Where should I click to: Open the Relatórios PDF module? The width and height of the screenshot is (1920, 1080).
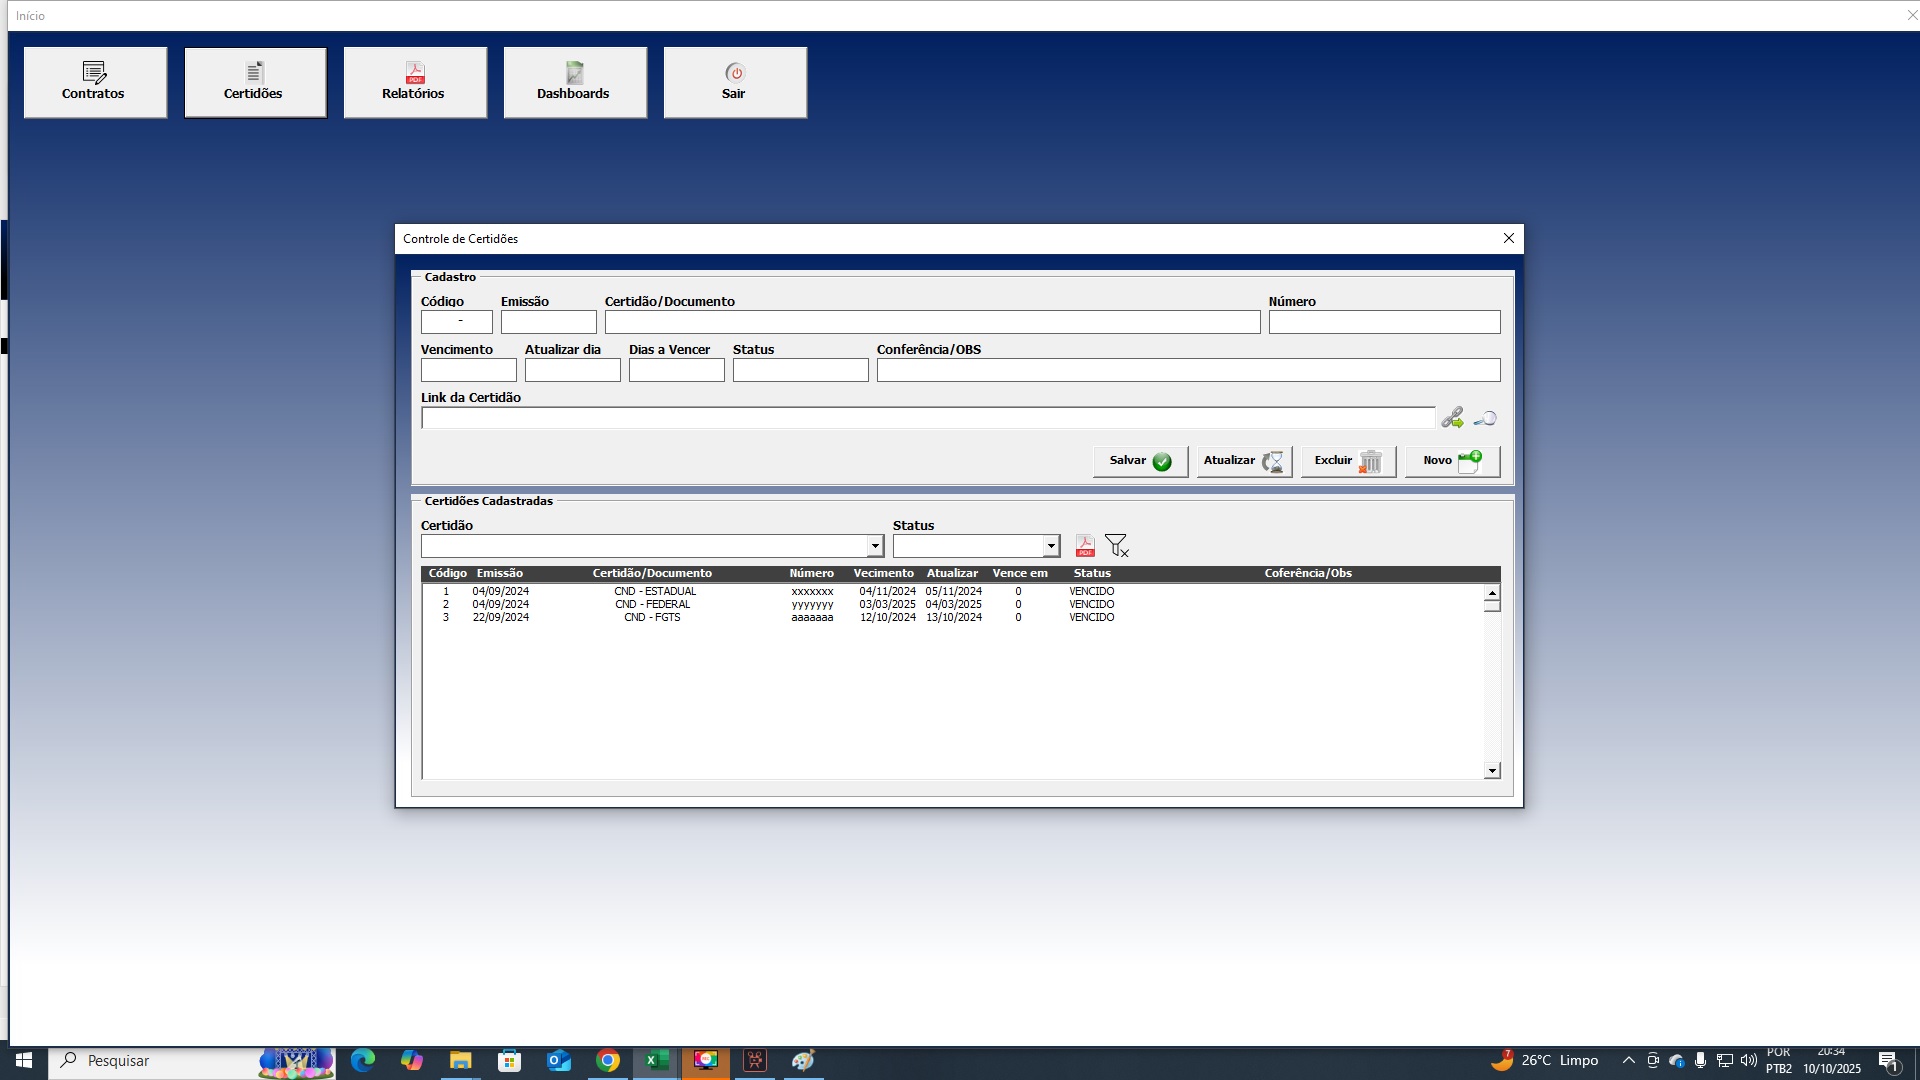415,82
